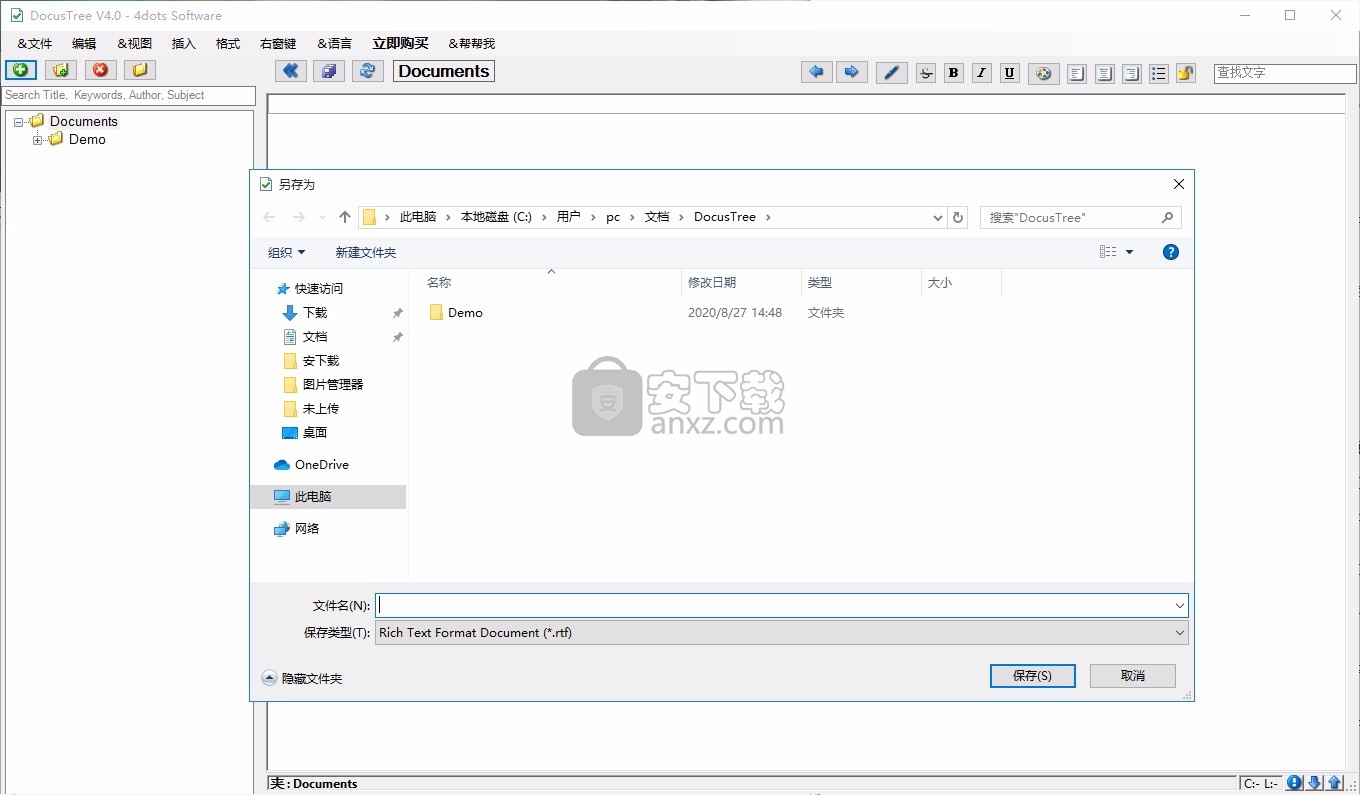The image size is (1360, 795).
Task: Open the 语言 menu
Action: (x=335, y=44)
